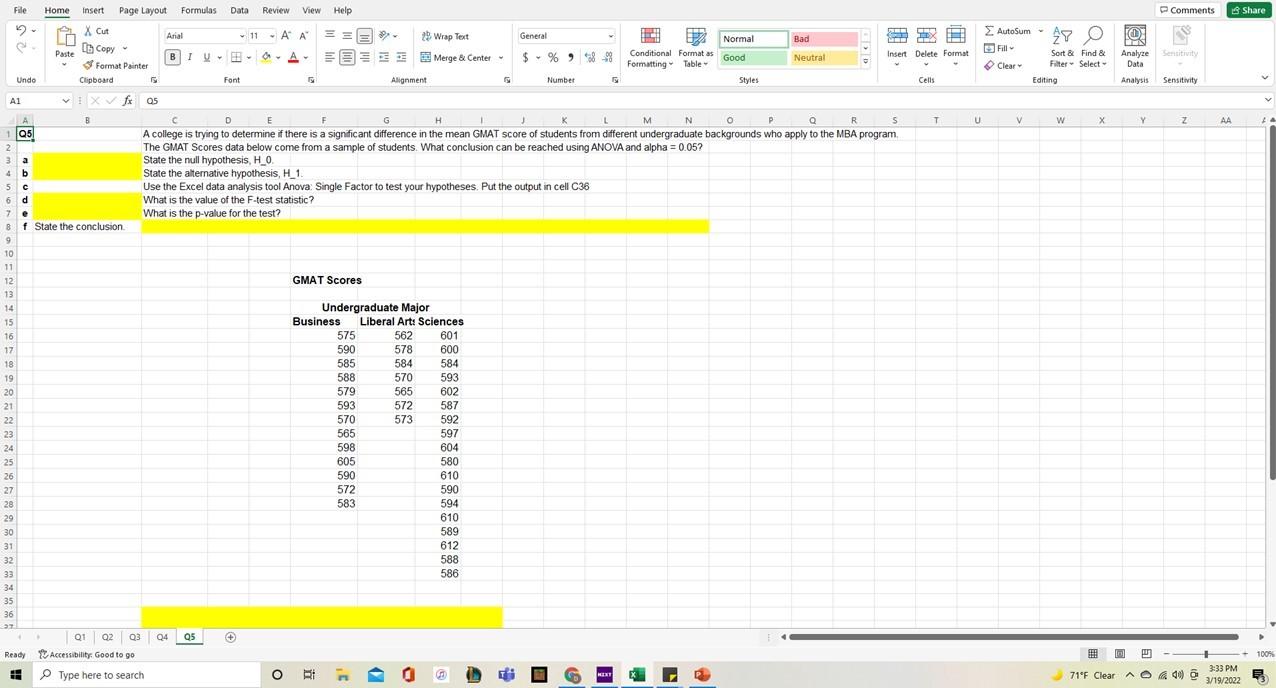Switch to the Formulas ribbon tab
Screen dimensions: 1276x688
pos(199,10)
